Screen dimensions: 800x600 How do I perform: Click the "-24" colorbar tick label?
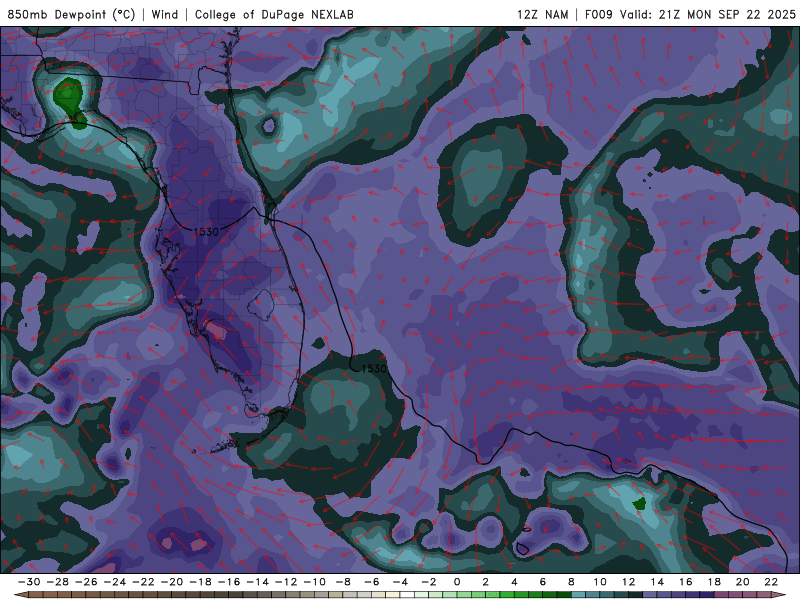pyautogui.click(x=115, y=582)
